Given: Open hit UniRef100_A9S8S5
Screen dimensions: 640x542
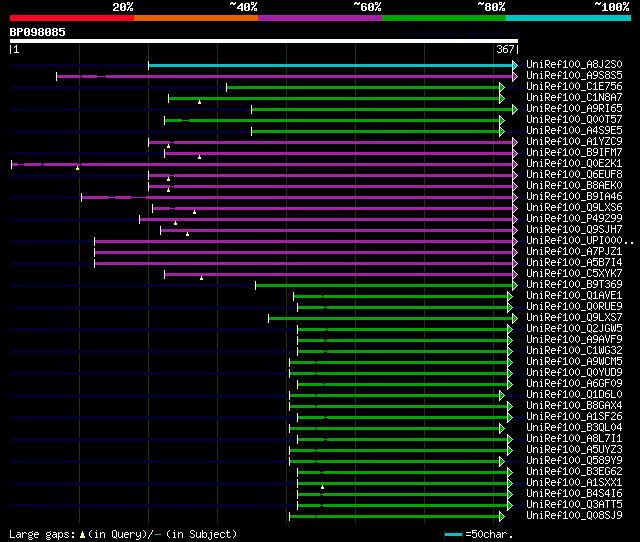Looking at the screenshot, I should 574,76.
